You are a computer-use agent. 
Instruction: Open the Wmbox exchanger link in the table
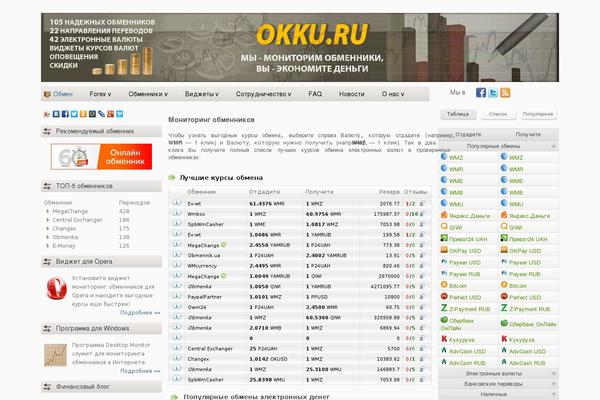[196, 214]
